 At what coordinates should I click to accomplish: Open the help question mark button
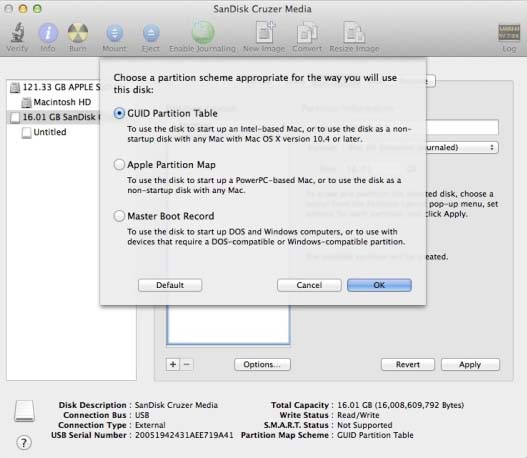click(x=24, y=443)
